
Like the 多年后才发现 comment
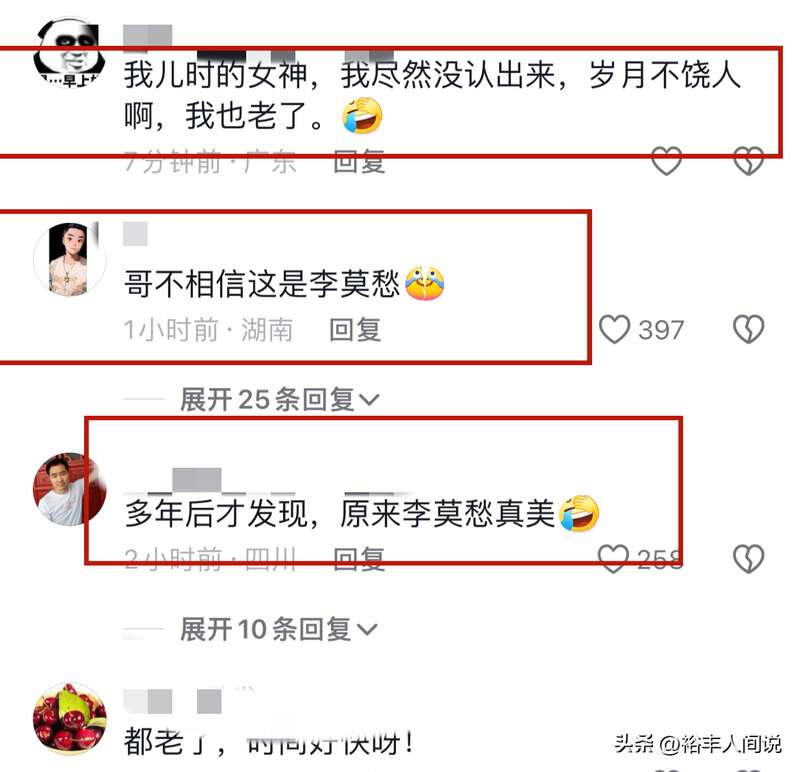pos(613,559)
